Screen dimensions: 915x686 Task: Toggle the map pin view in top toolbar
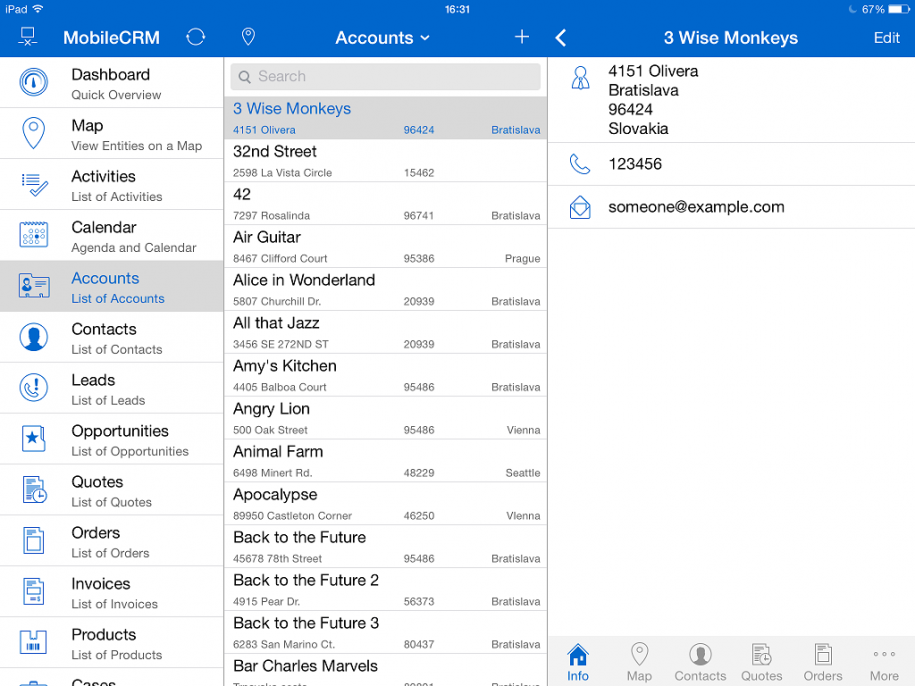pos(247,36)
